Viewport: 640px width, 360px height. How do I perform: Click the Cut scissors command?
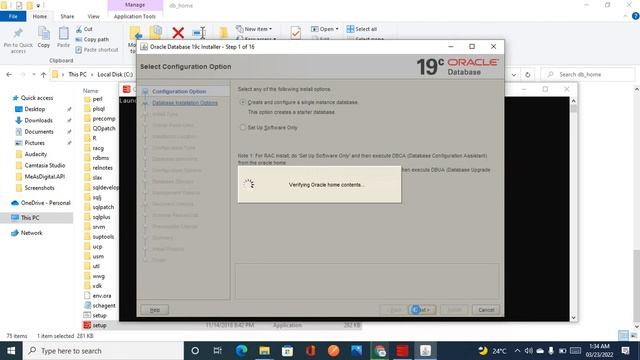(84, 29)
